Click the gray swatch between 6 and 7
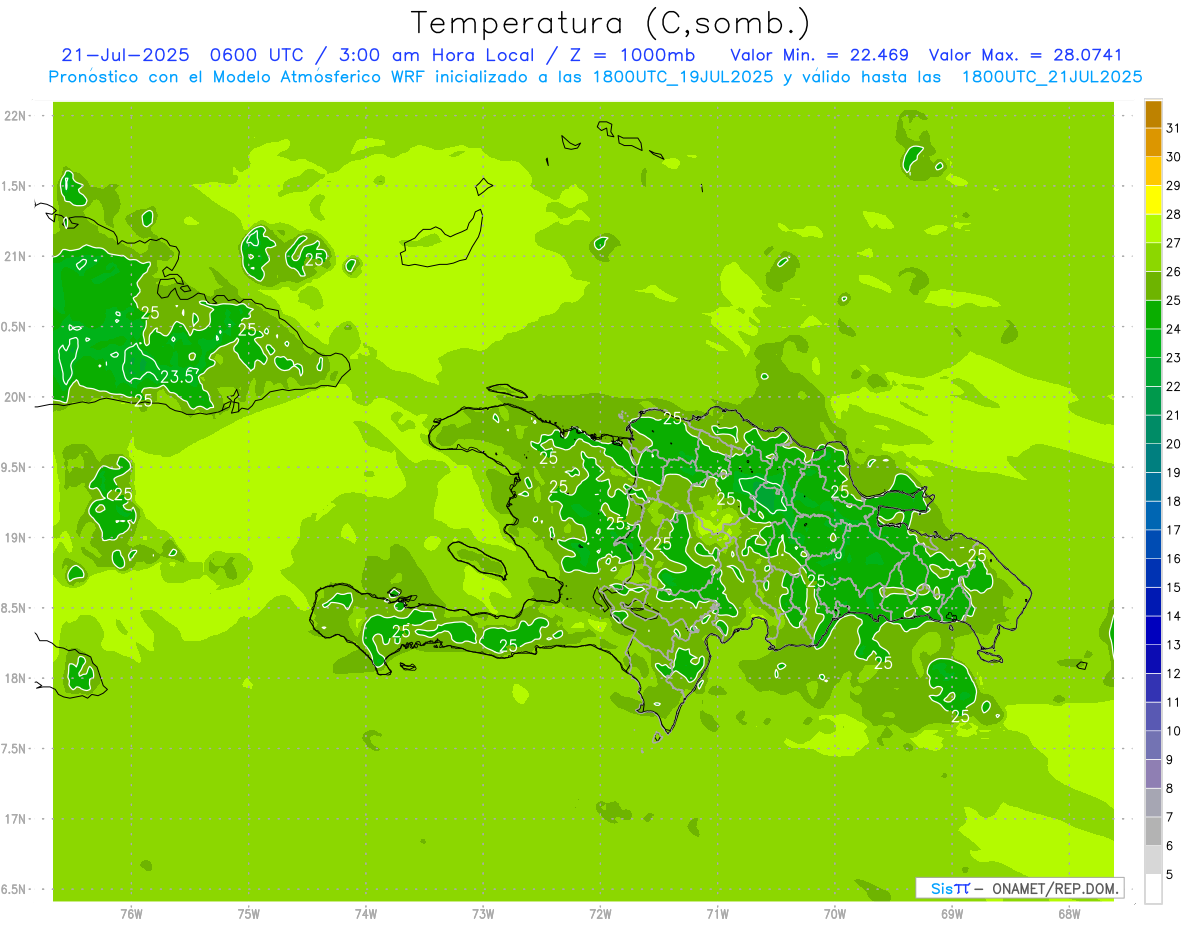1200x927 pixels. point(1153,831)
